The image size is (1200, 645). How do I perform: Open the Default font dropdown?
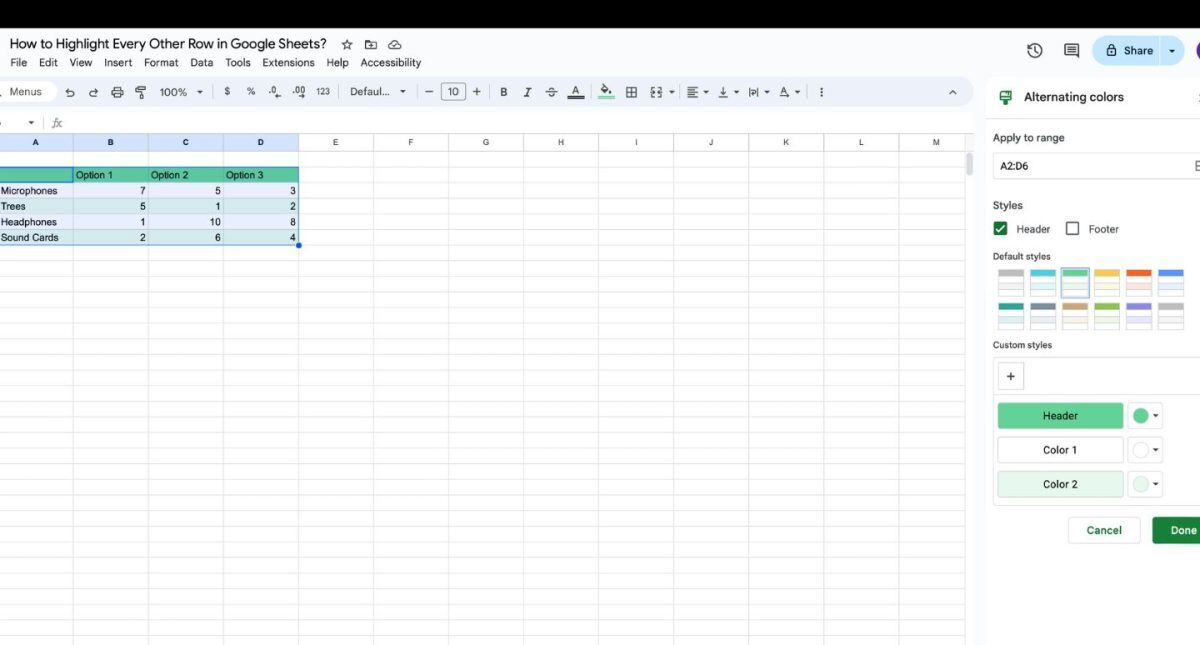pos(378,92)
